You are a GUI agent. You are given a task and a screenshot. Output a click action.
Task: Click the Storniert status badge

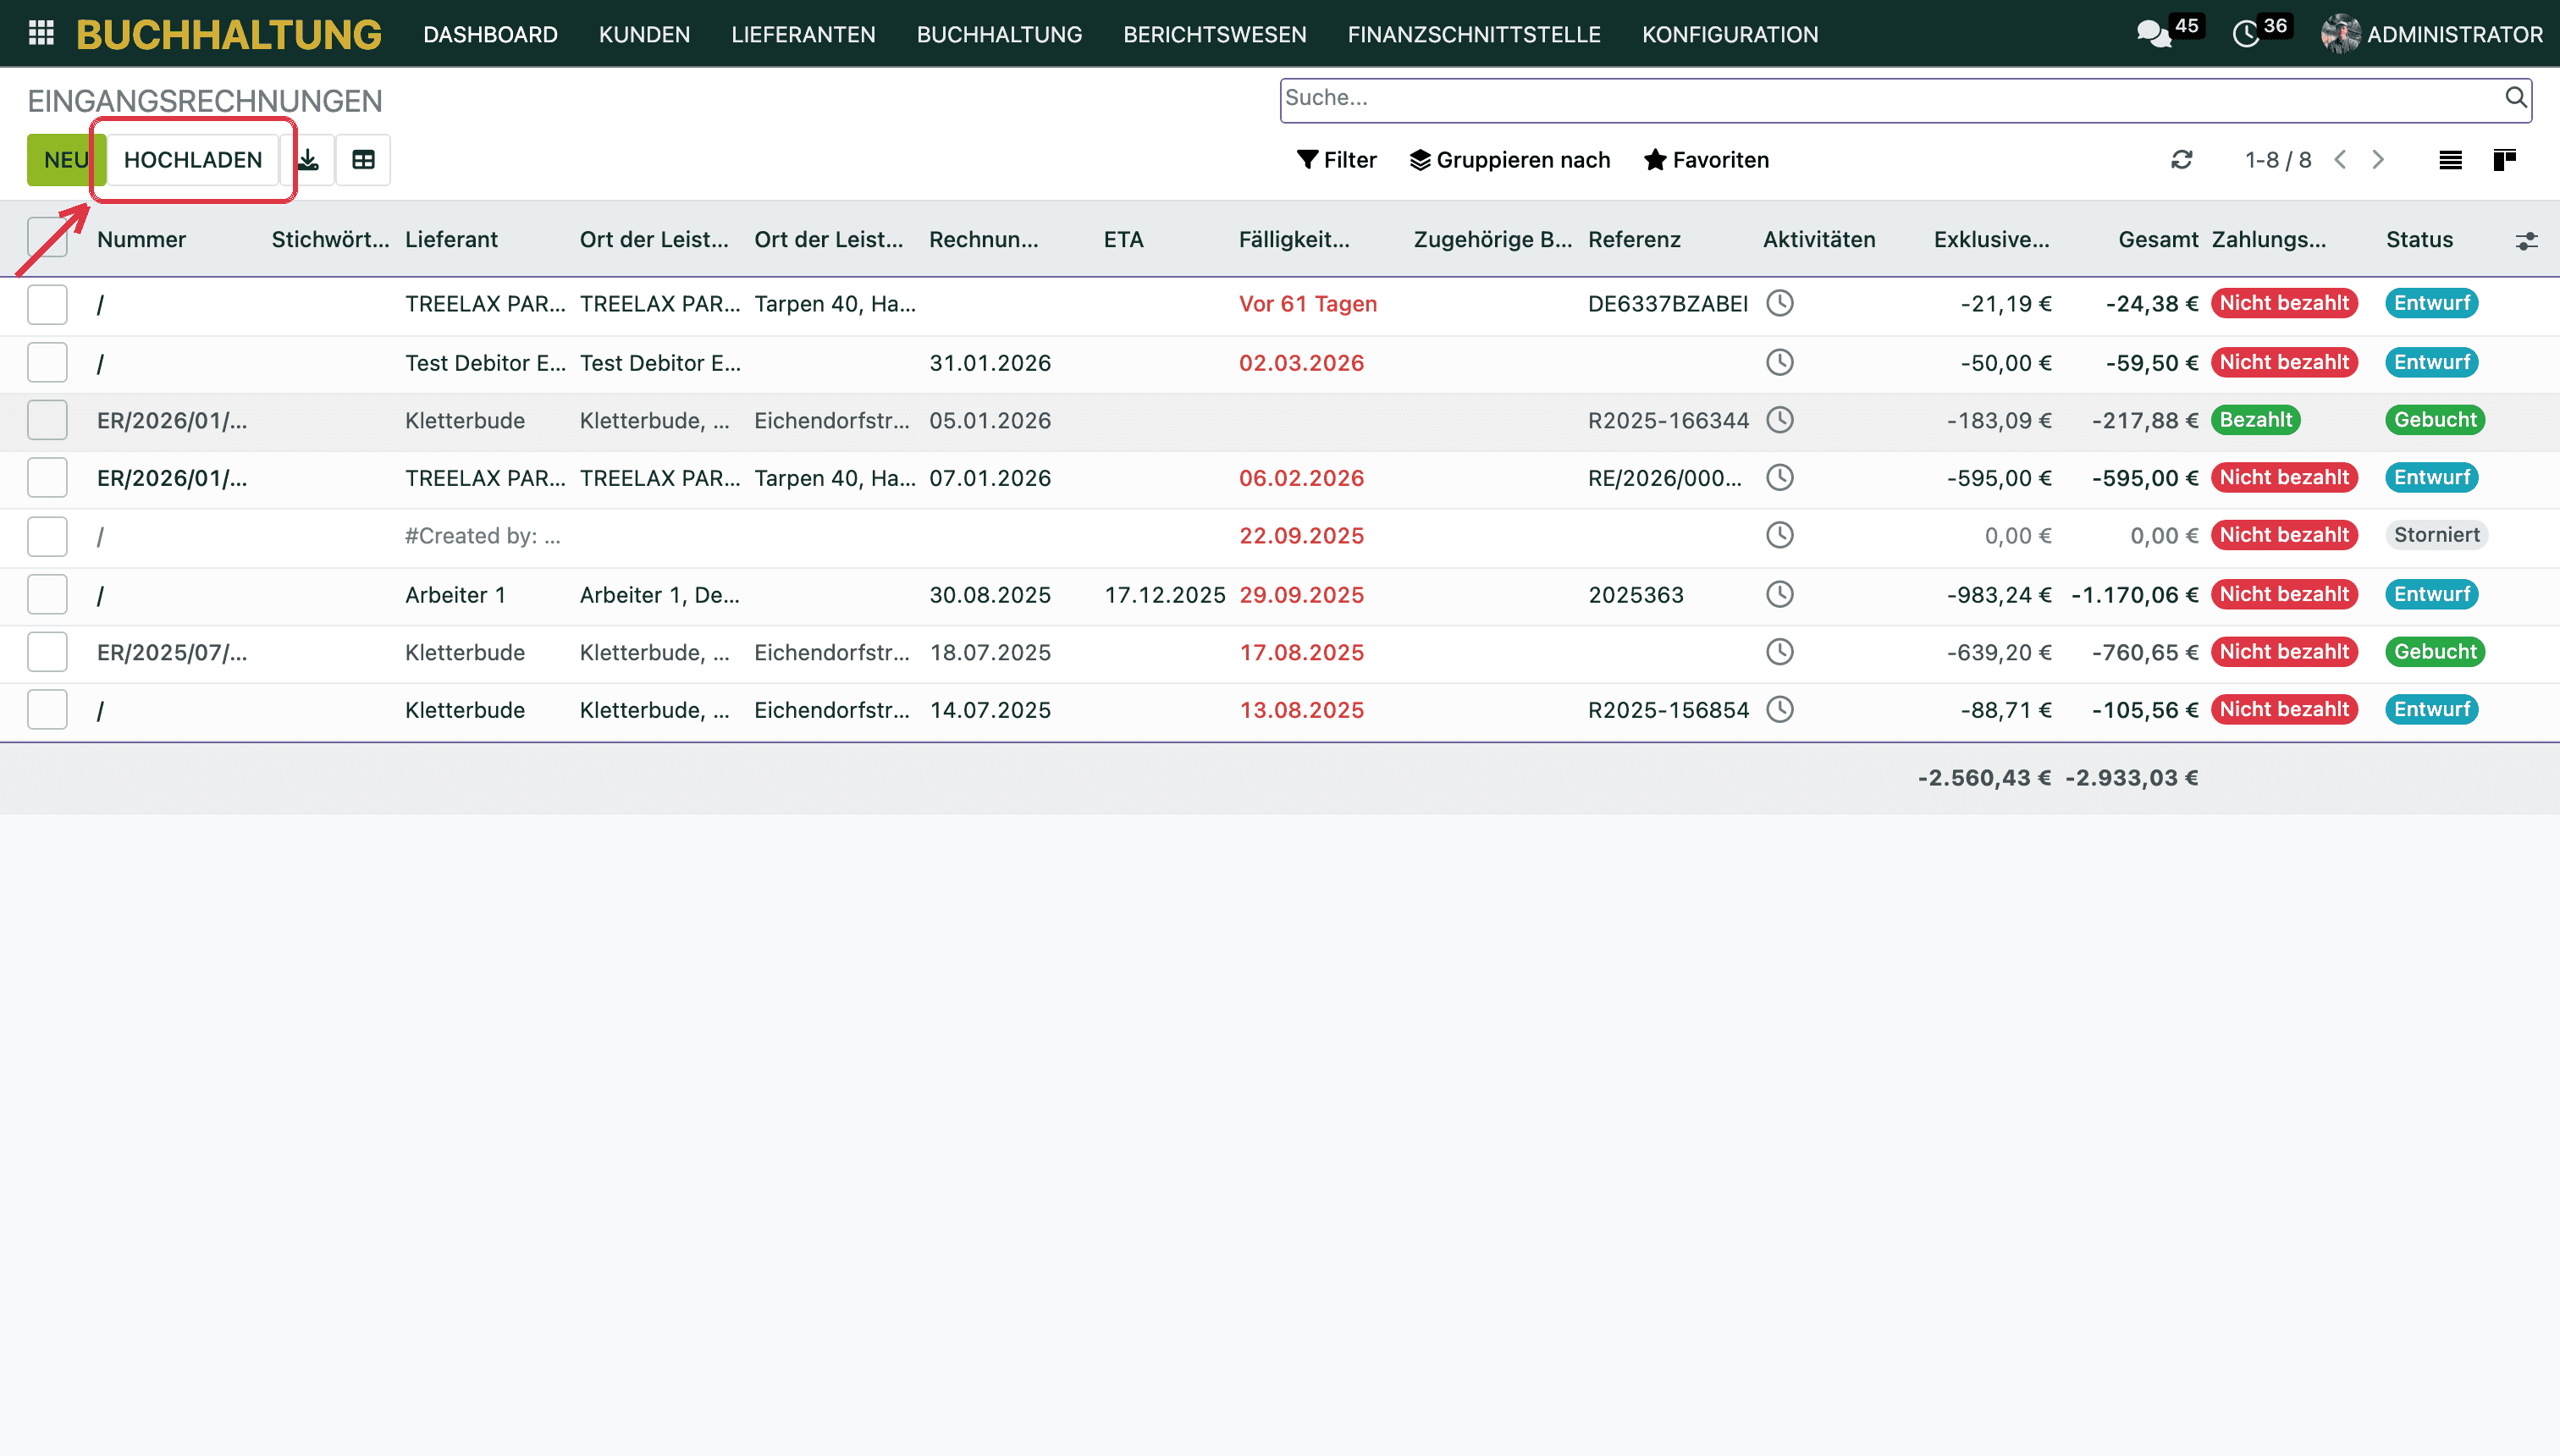[x=2437, y=535]
